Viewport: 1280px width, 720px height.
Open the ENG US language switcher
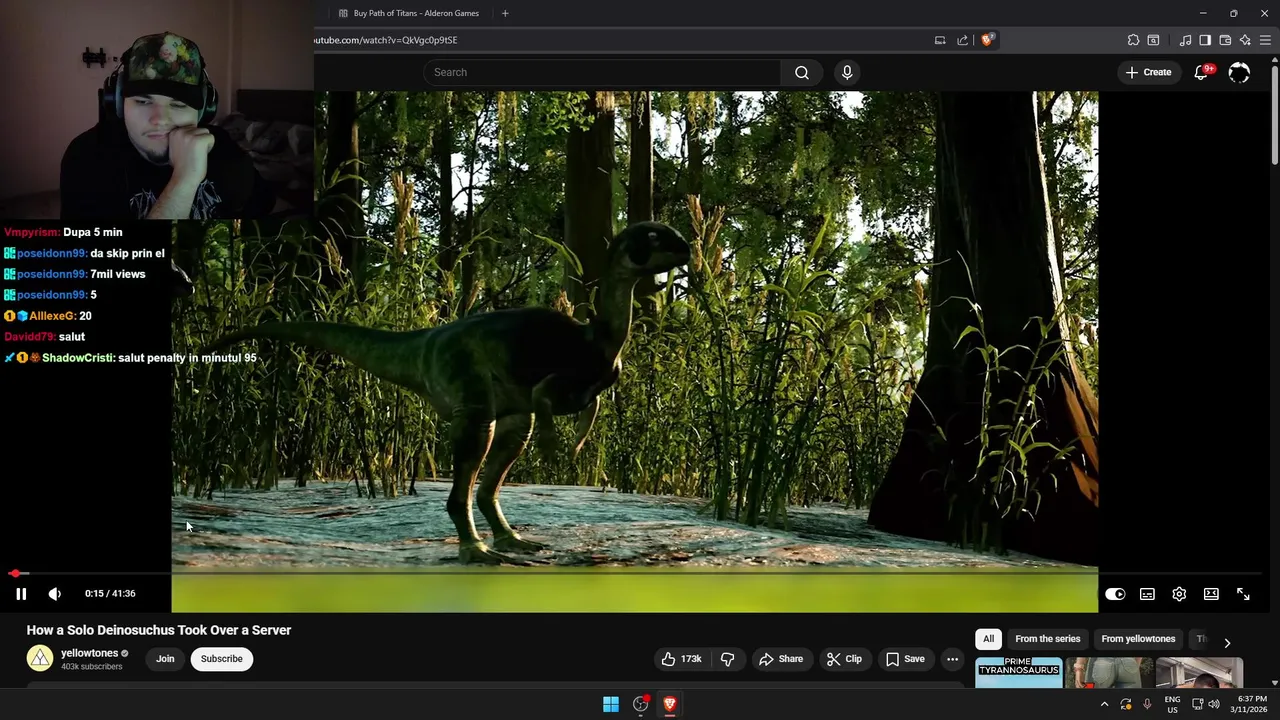pos(1173,704)
